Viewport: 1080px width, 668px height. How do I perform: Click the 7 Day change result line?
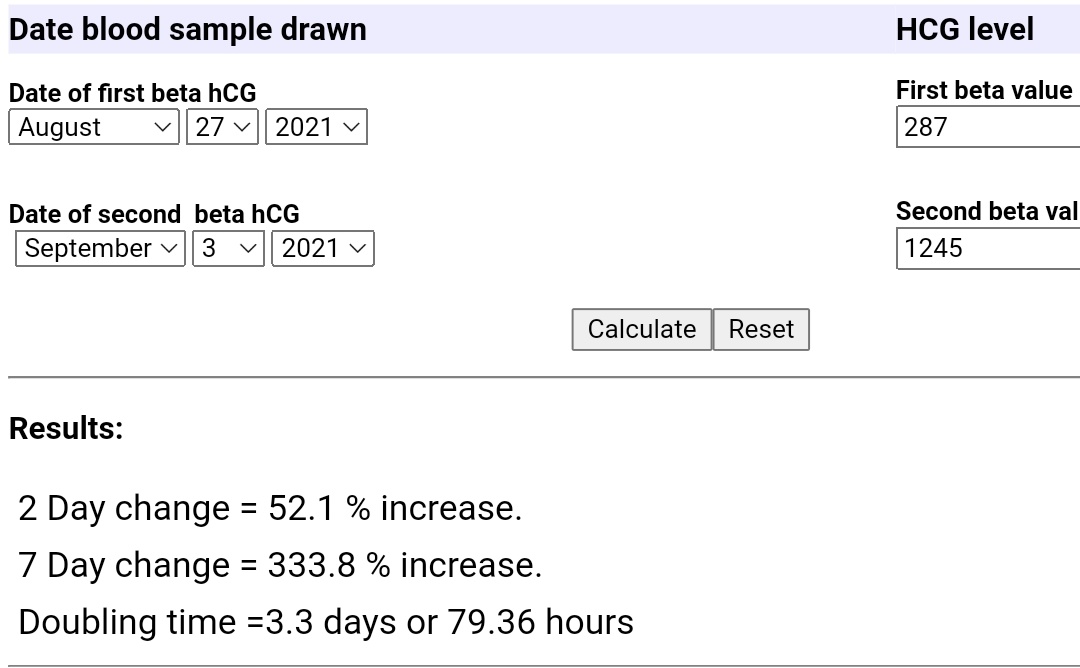[x=280, y=565]
